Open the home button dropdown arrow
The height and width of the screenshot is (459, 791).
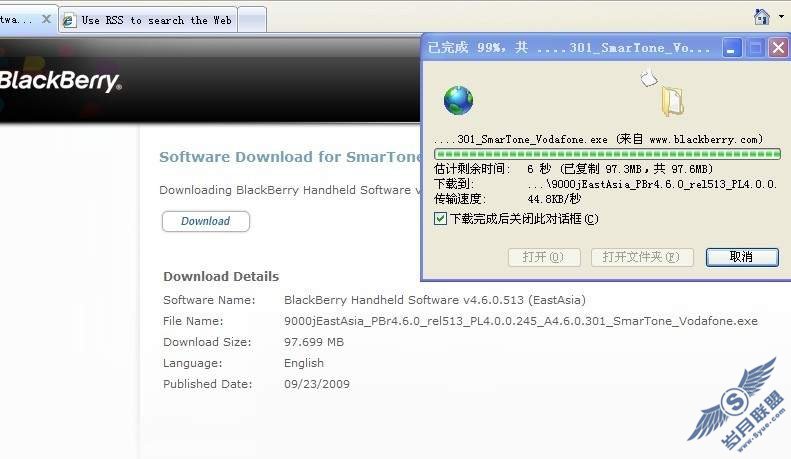pos(781,17)
